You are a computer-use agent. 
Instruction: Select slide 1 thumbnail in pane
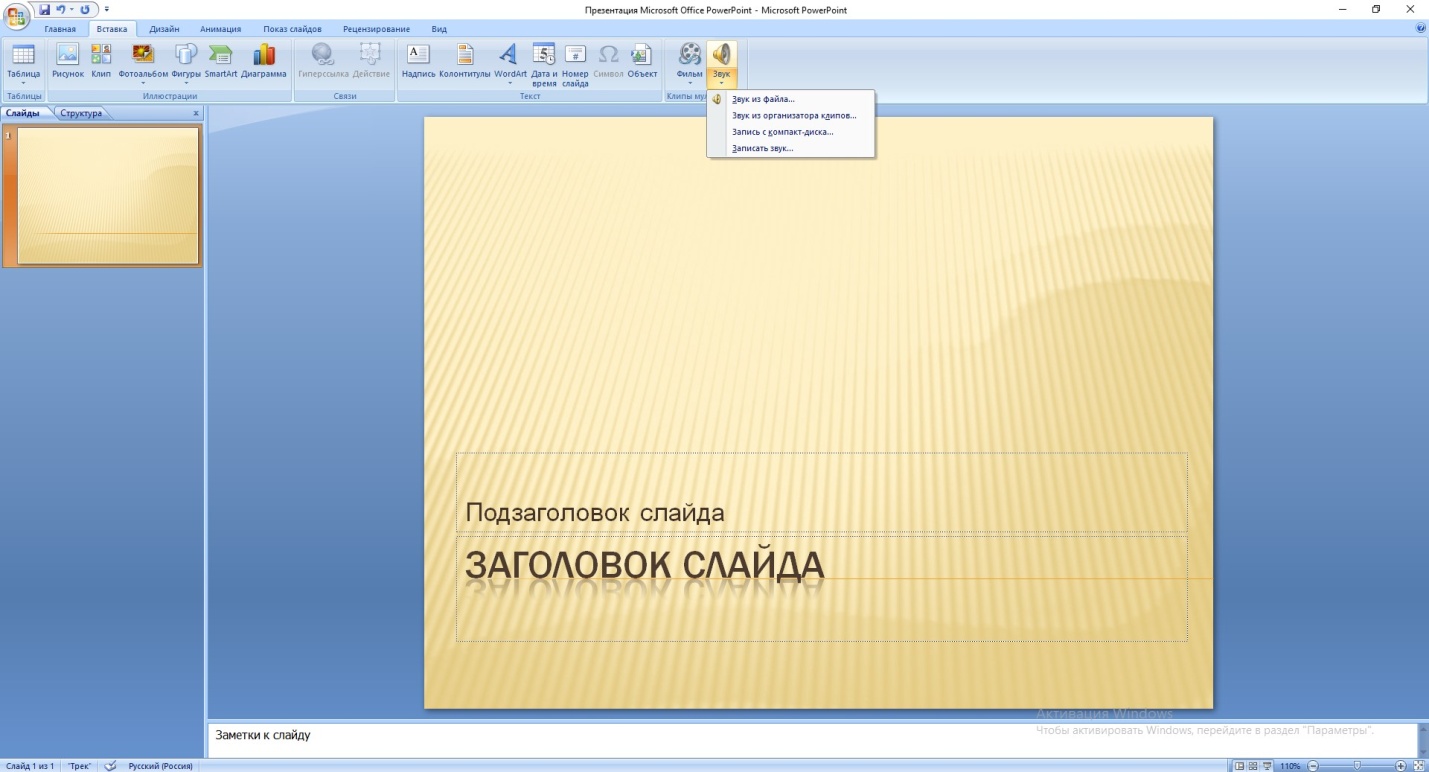click(x=108, y=196)
